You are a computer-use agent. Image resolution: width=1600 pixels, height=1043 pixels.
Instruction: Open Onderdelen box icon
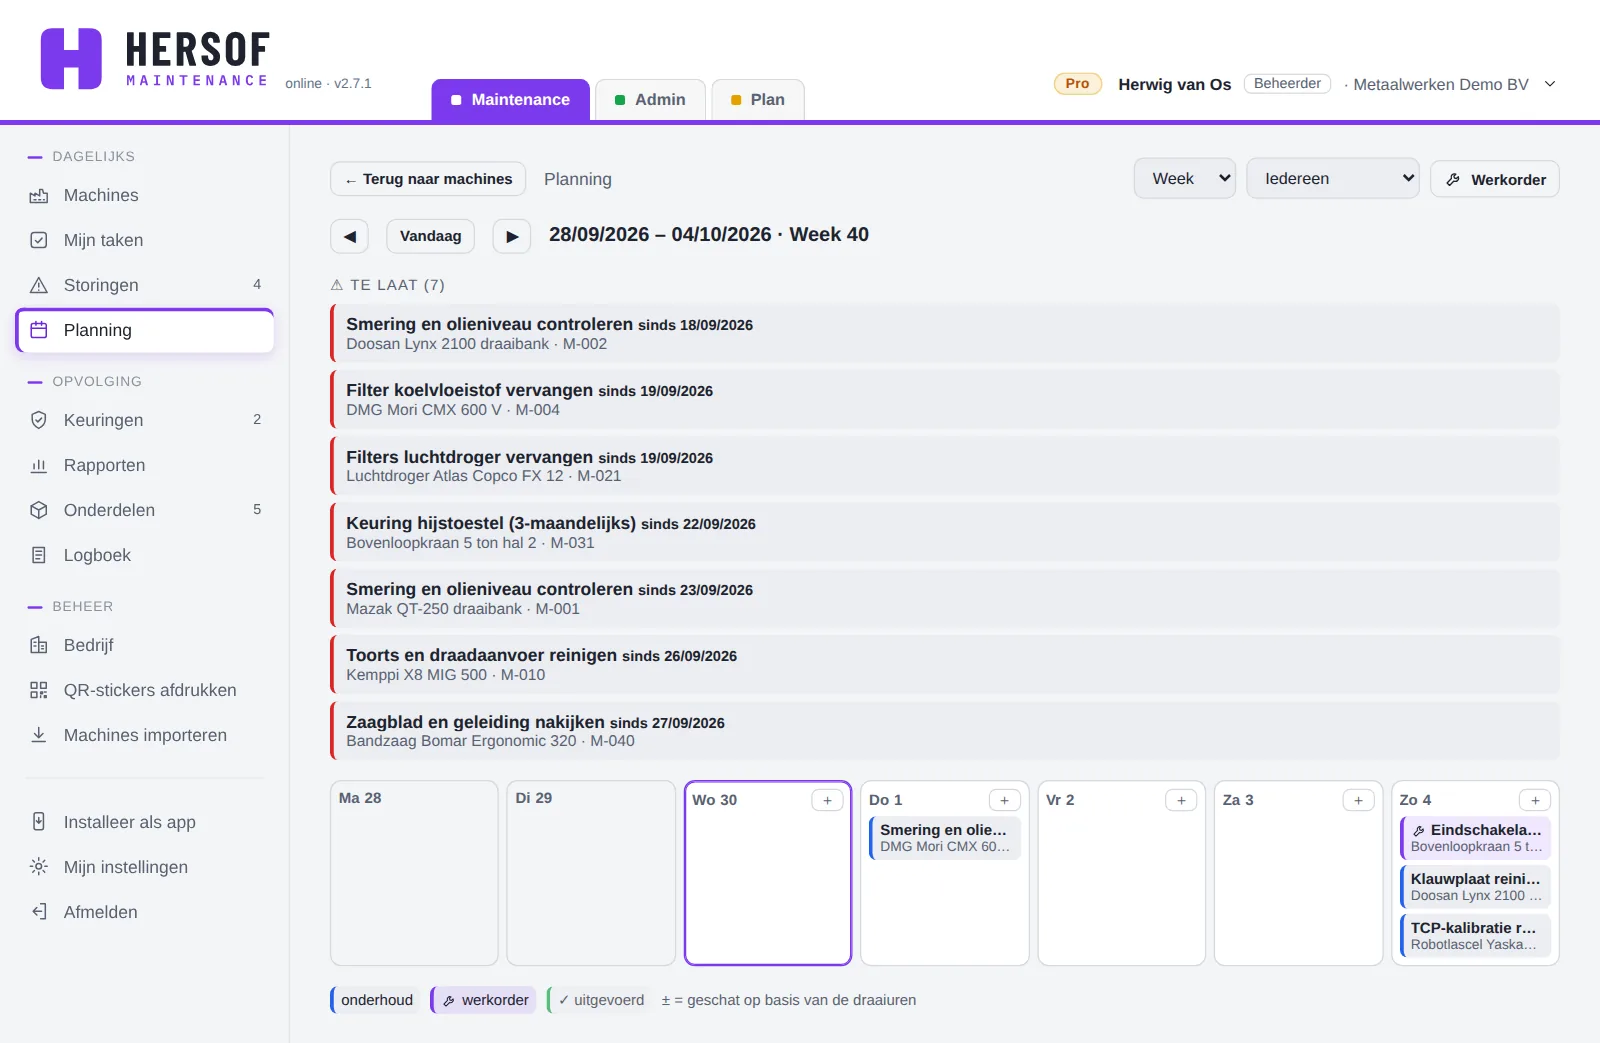39,510
